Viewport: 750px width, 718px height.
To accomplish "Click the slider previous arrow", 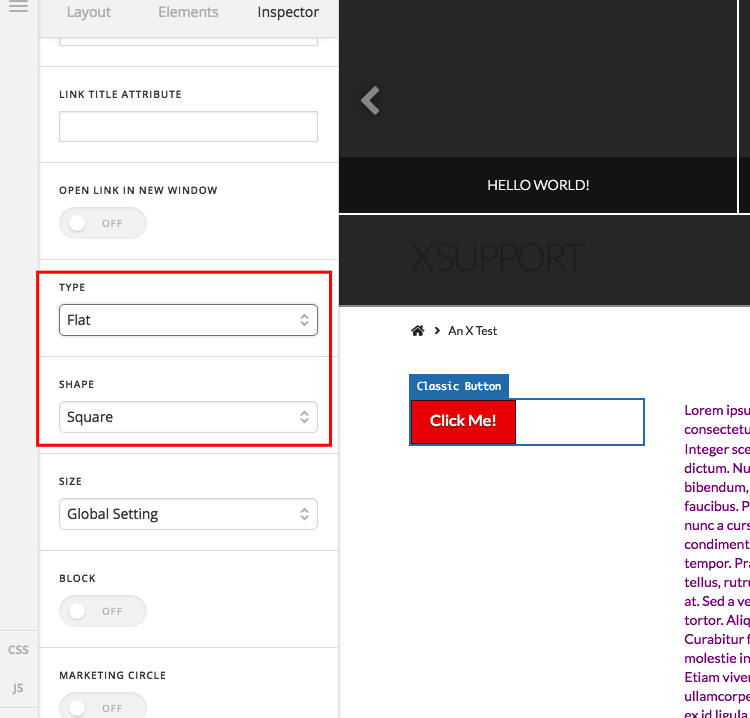I will pyautogui.click(x=370, y=100).
